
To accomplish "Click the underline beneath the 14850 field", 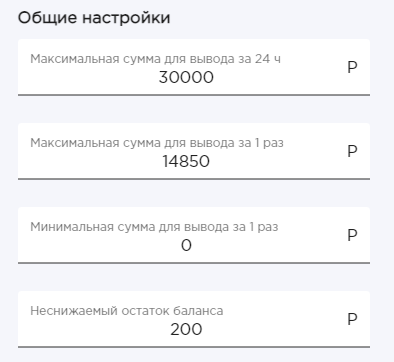I will (x=194, y=179).
